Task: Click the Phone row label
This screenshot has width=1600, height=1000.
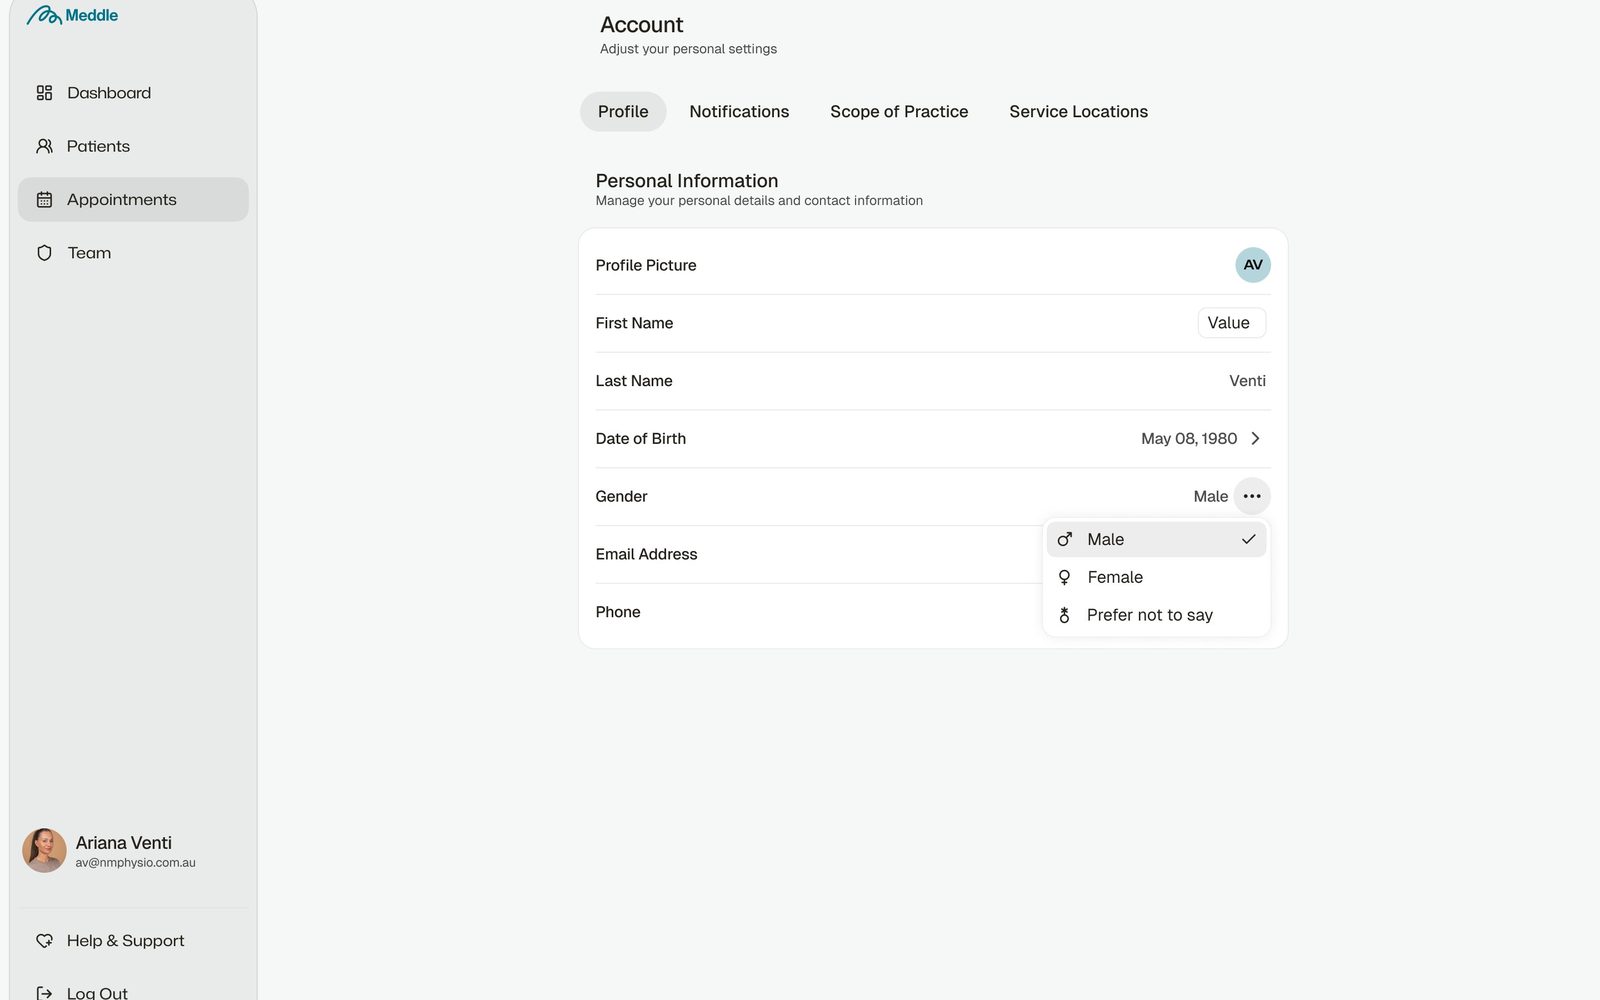Action: pyautogui.click(x=618, y=612)
